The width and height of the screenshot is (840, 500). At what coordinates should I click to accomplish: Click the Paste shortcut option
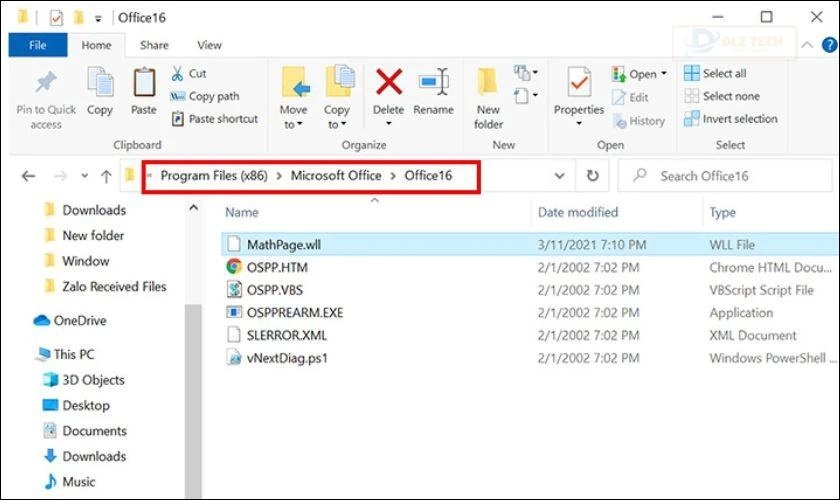point(215,119)
